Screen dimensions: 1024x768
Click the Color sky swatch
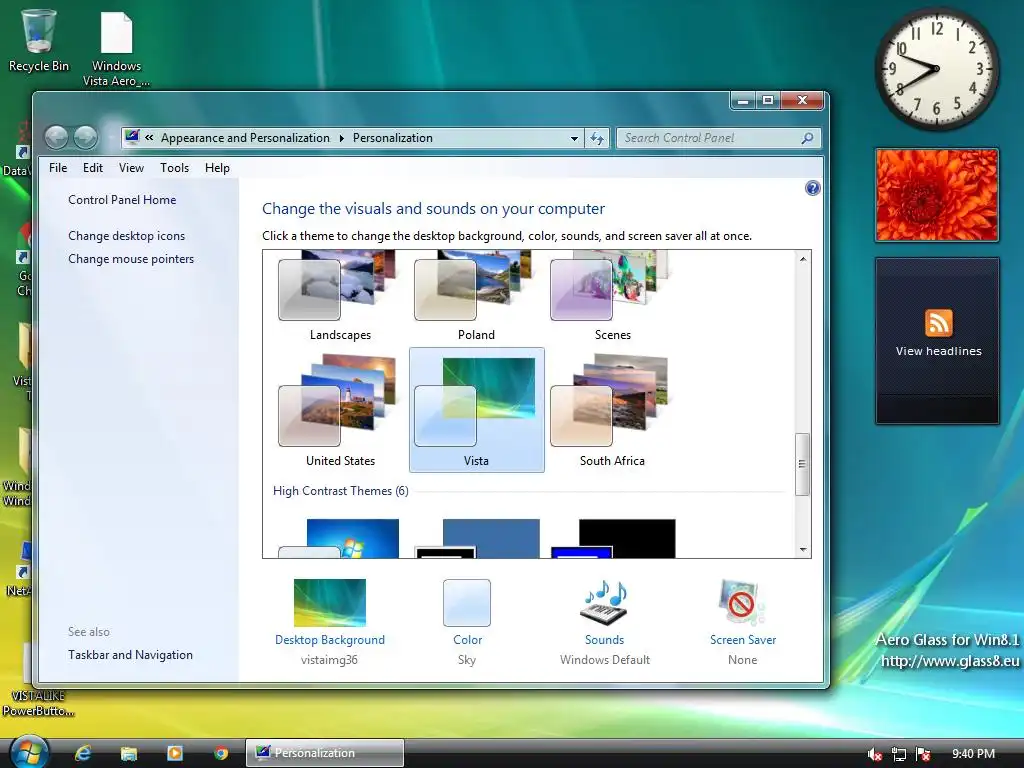tap(467, 603)
